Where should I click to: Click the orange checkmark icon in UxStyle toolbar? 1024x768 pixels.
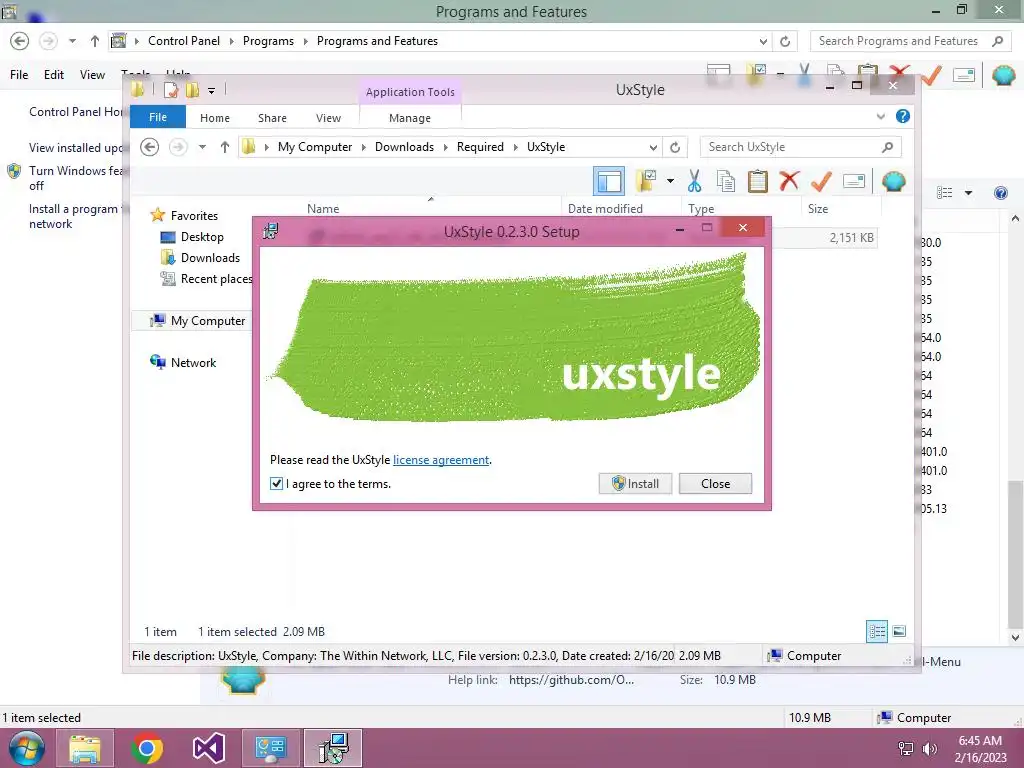click(x=821, y=181)
